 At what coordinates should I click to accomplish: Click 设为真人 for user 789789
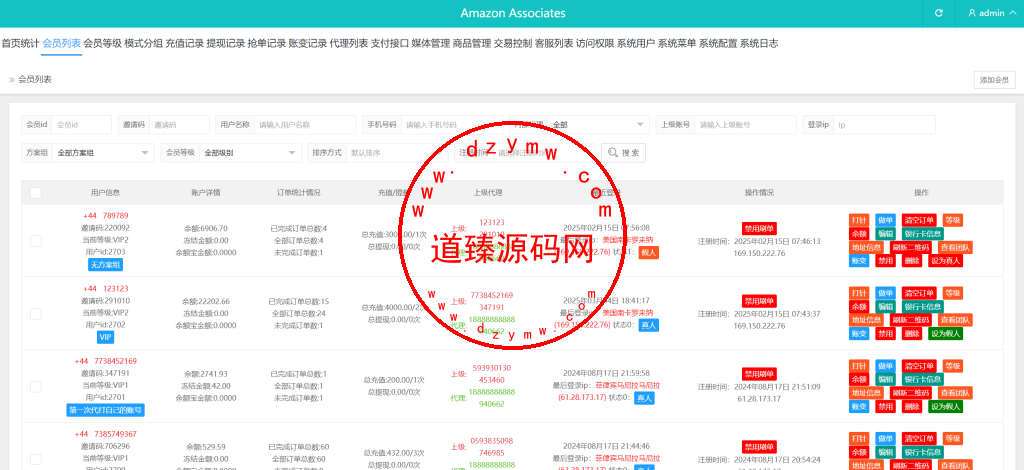click(946, 261)
